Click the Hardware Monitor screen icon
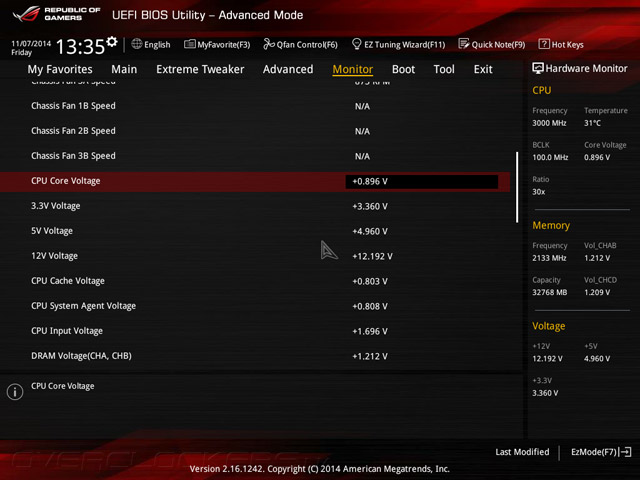 tap(538, 68)
